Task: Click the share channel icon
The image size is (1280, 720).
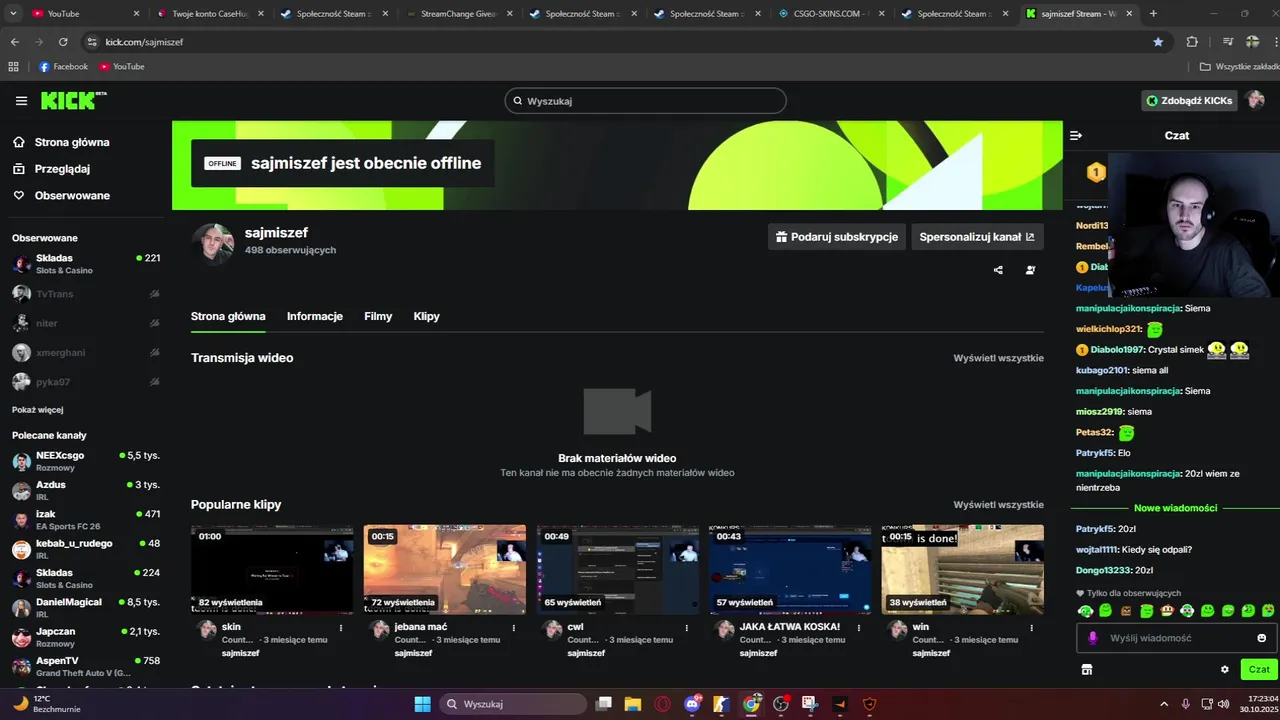Action: coord(998,270)
